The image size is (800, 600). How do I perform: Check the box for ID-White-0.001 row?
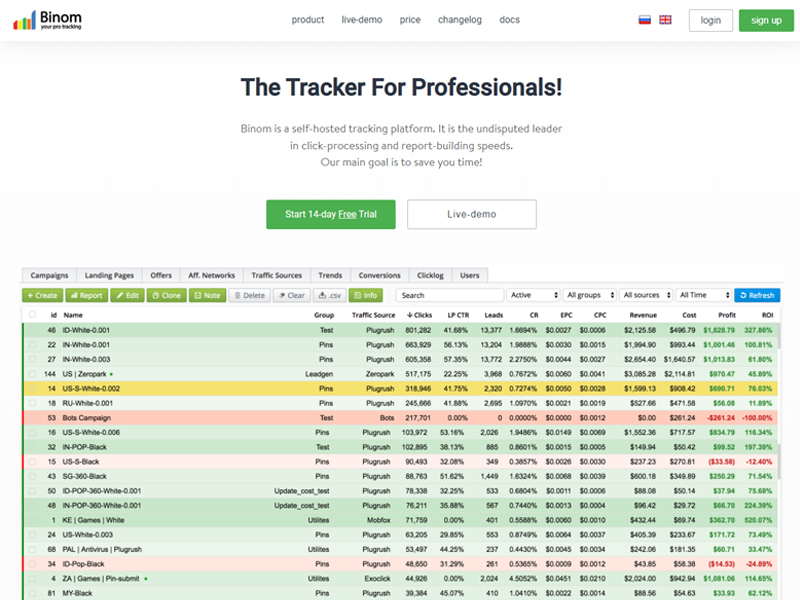coord(33,330)
